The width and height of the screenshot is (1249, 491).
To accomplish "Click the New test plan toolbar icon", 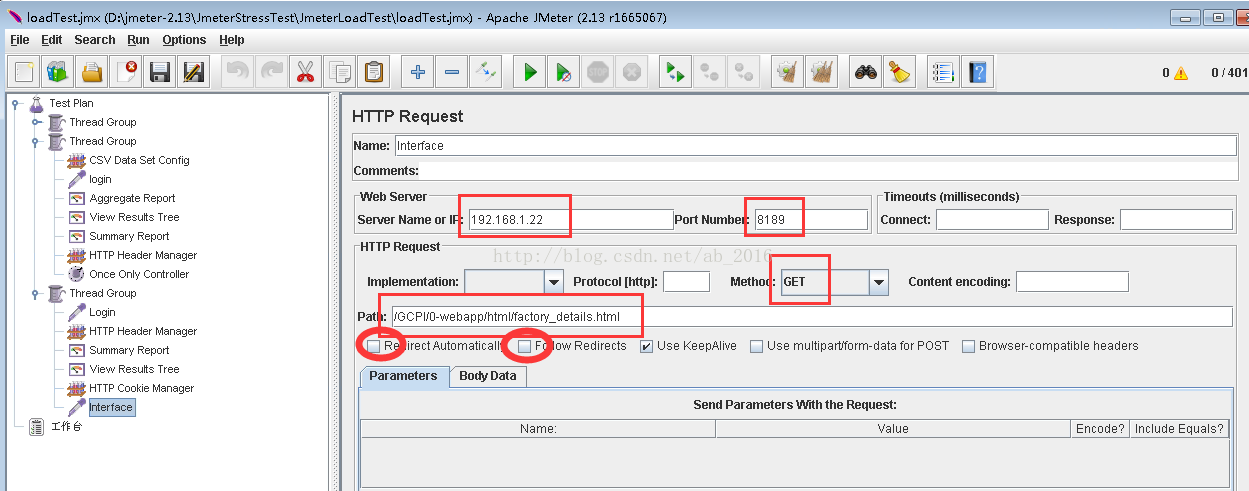I will 24,72.
